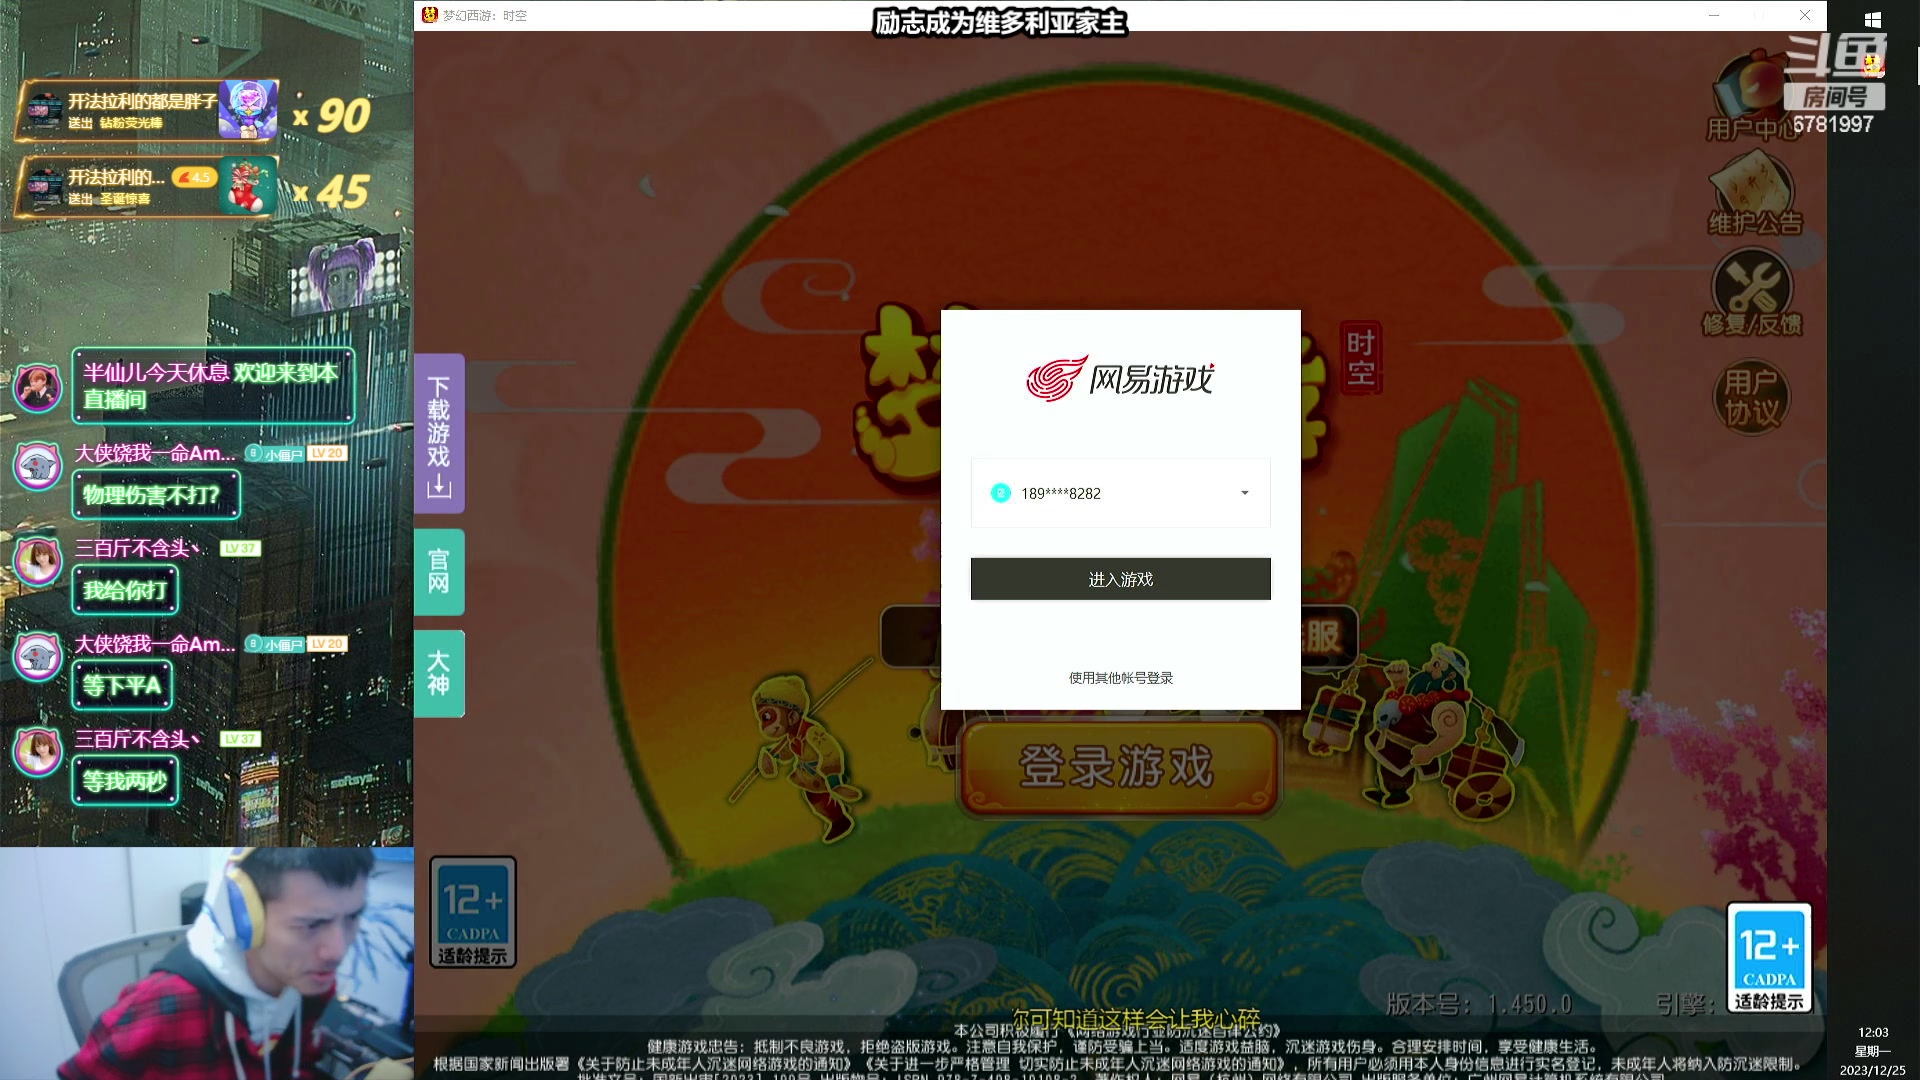Click the avatar beside 我给你打 message
This screenshot has width=1920, height=1080.
[38, 563]
